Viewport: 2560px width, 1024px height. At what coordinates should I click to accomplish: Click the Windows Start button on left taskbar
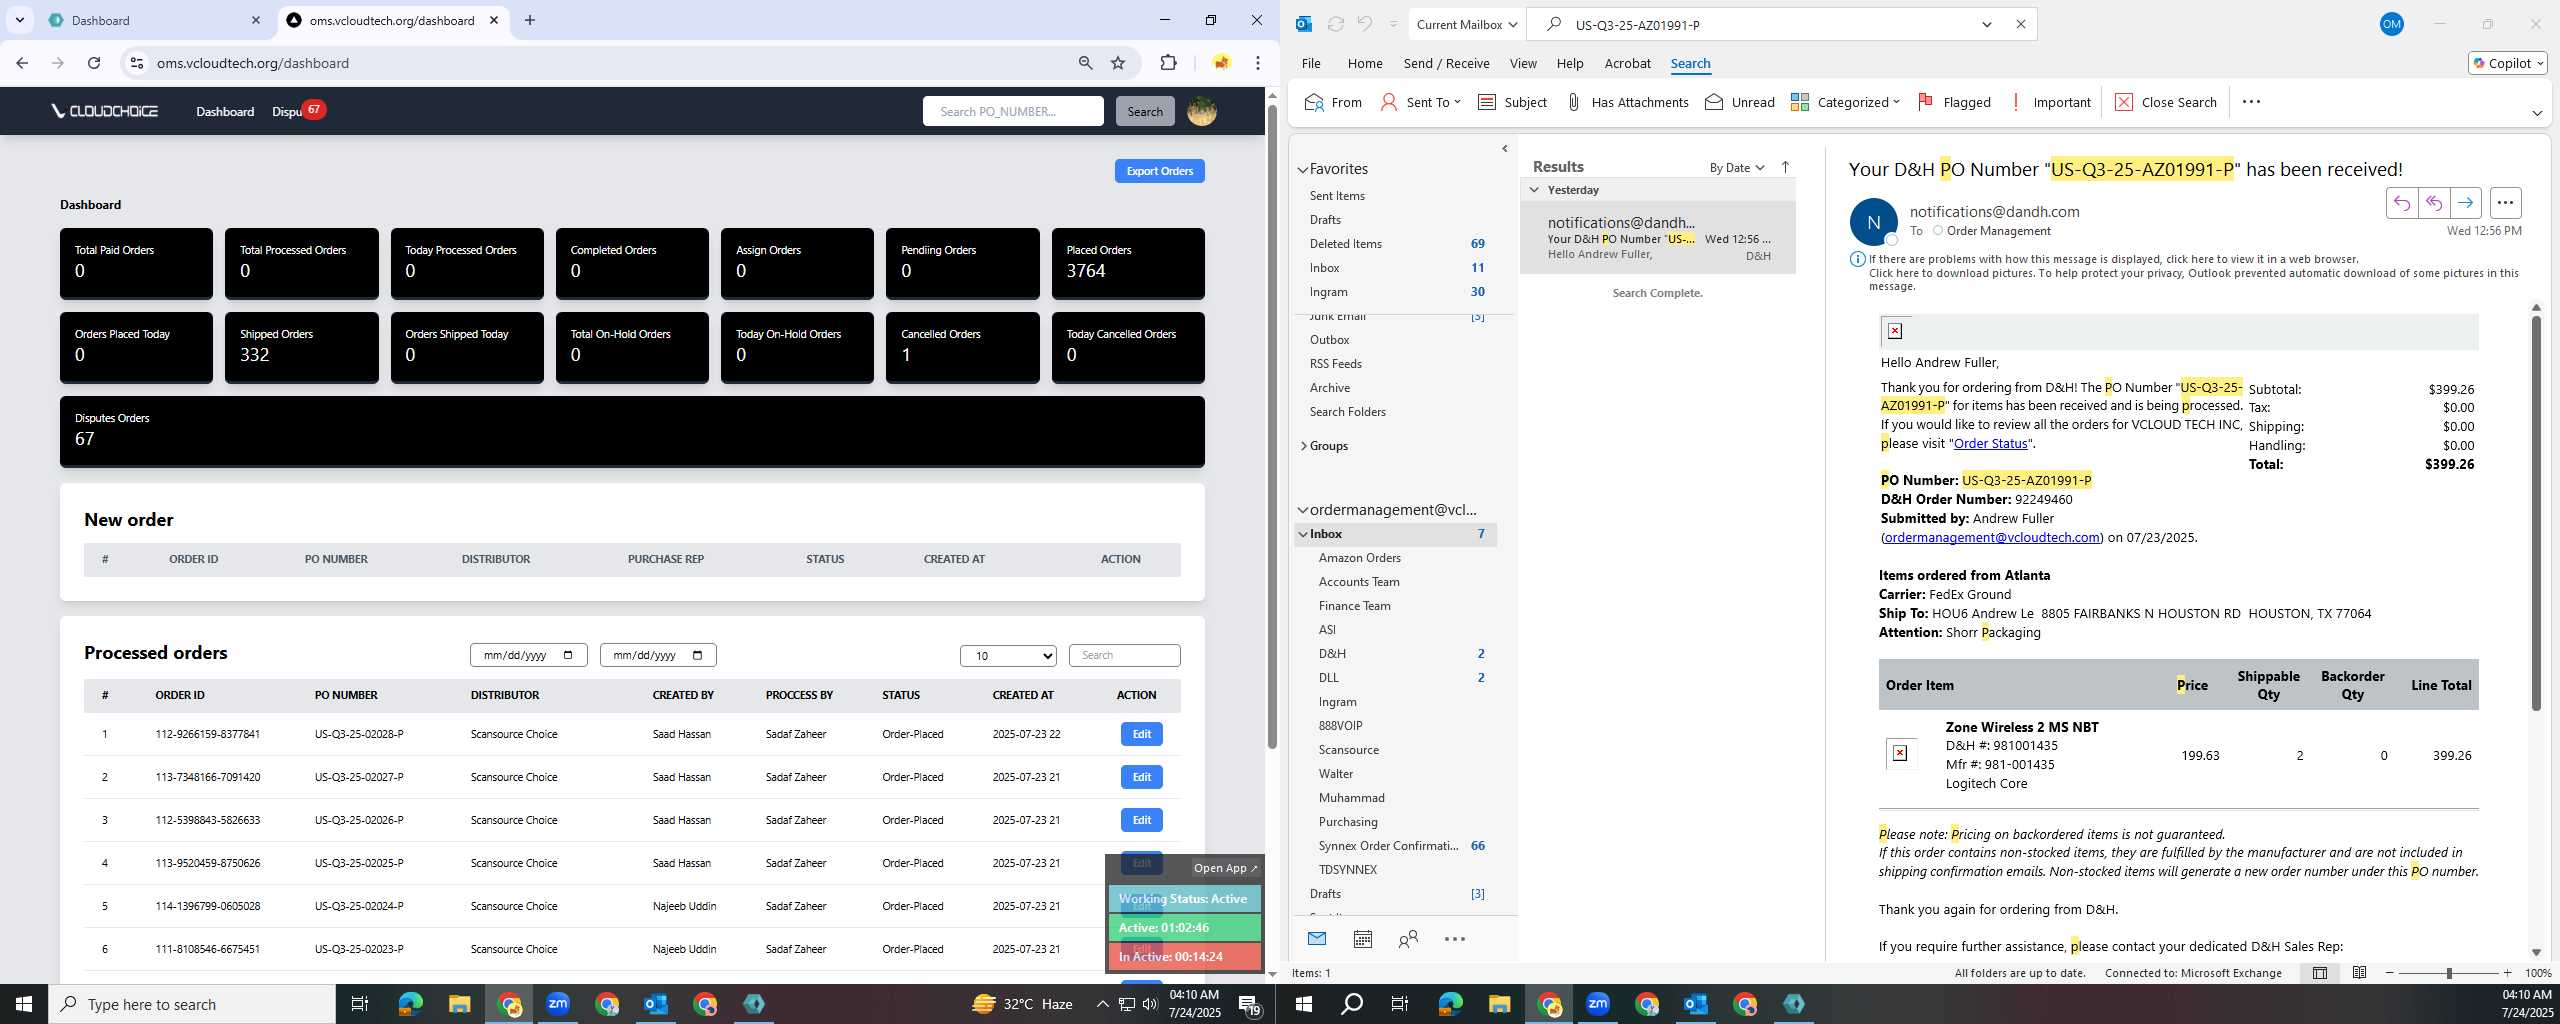click(x=24, y=1004)
